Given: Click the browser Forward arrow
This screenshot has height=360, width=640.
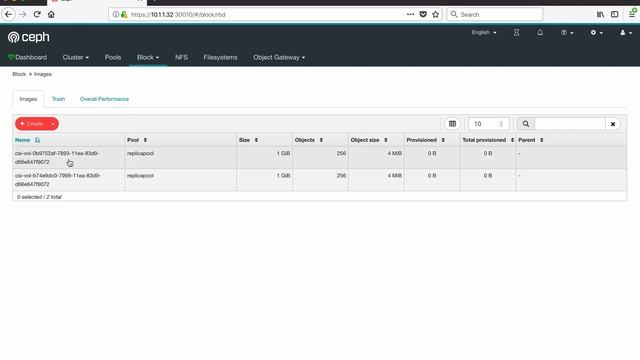Looking at the screenshot, I should pyautogui.click(x=23, y=14).
